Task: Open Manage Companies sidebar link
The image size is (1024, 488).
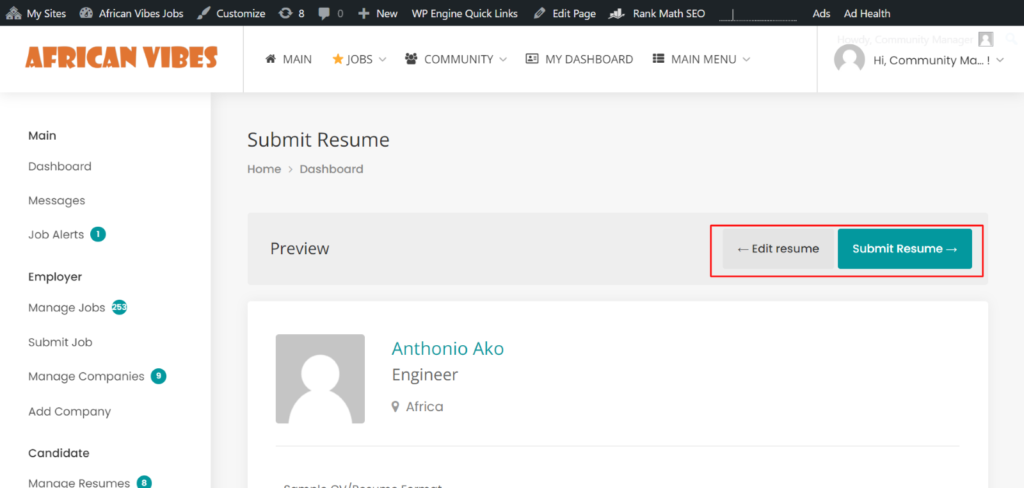Action: point(86,377)
